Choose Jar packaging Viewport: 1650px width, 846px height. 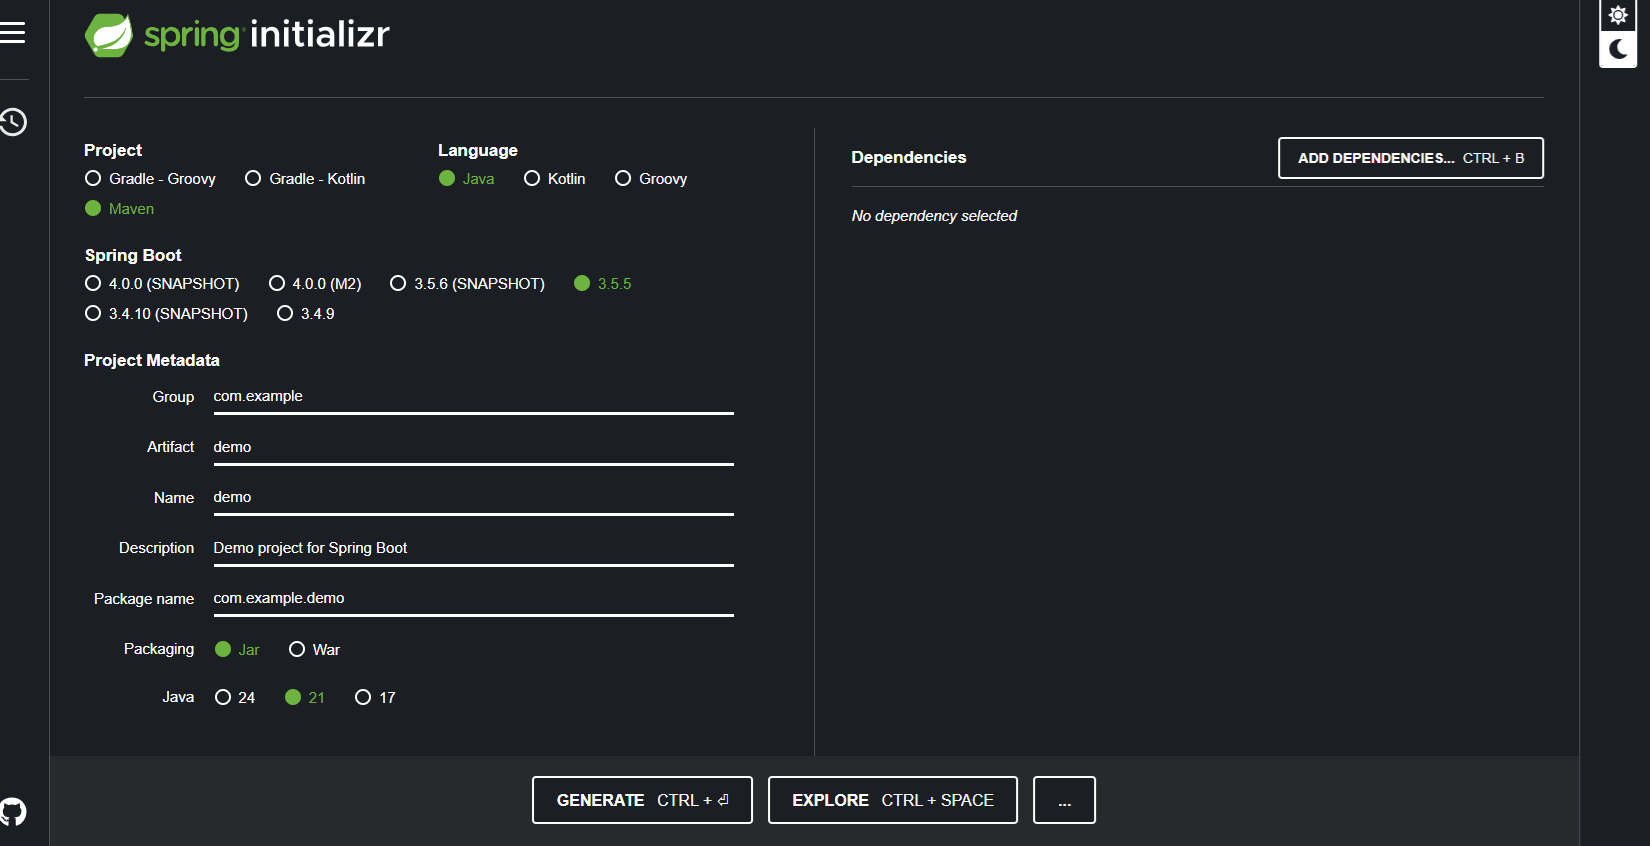[237, 650]
